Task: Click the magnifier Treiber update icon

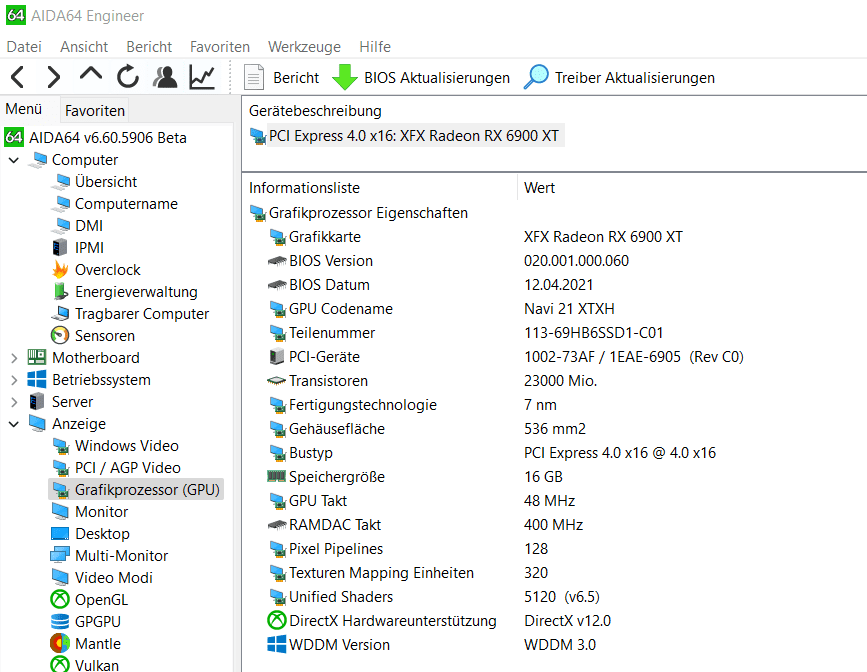Action: tap(536, 77)
